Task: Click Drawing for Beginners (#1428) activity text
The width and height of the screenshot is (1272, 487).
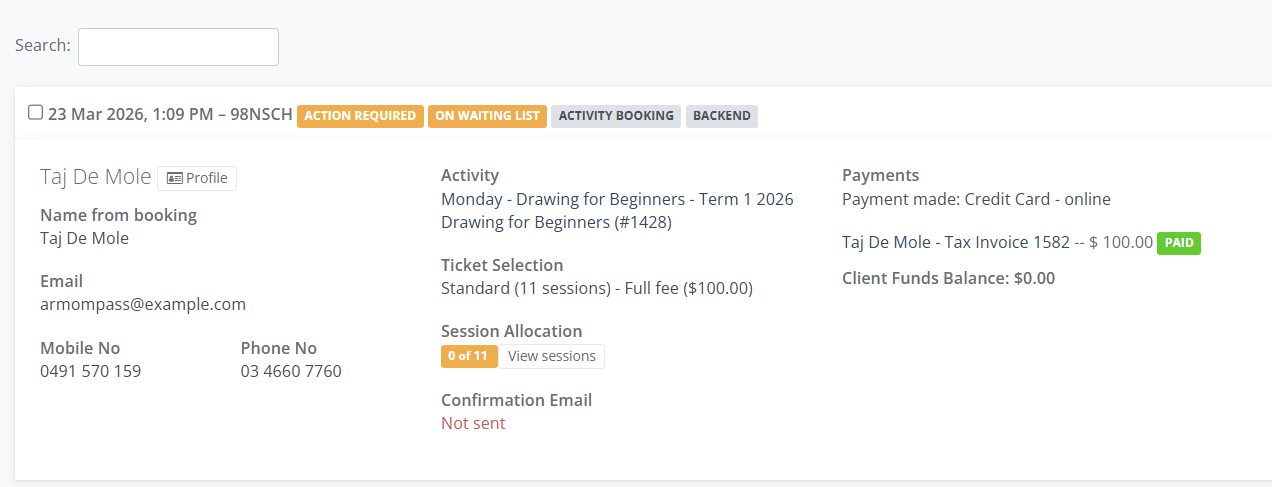Action: [x=556, y=222]
